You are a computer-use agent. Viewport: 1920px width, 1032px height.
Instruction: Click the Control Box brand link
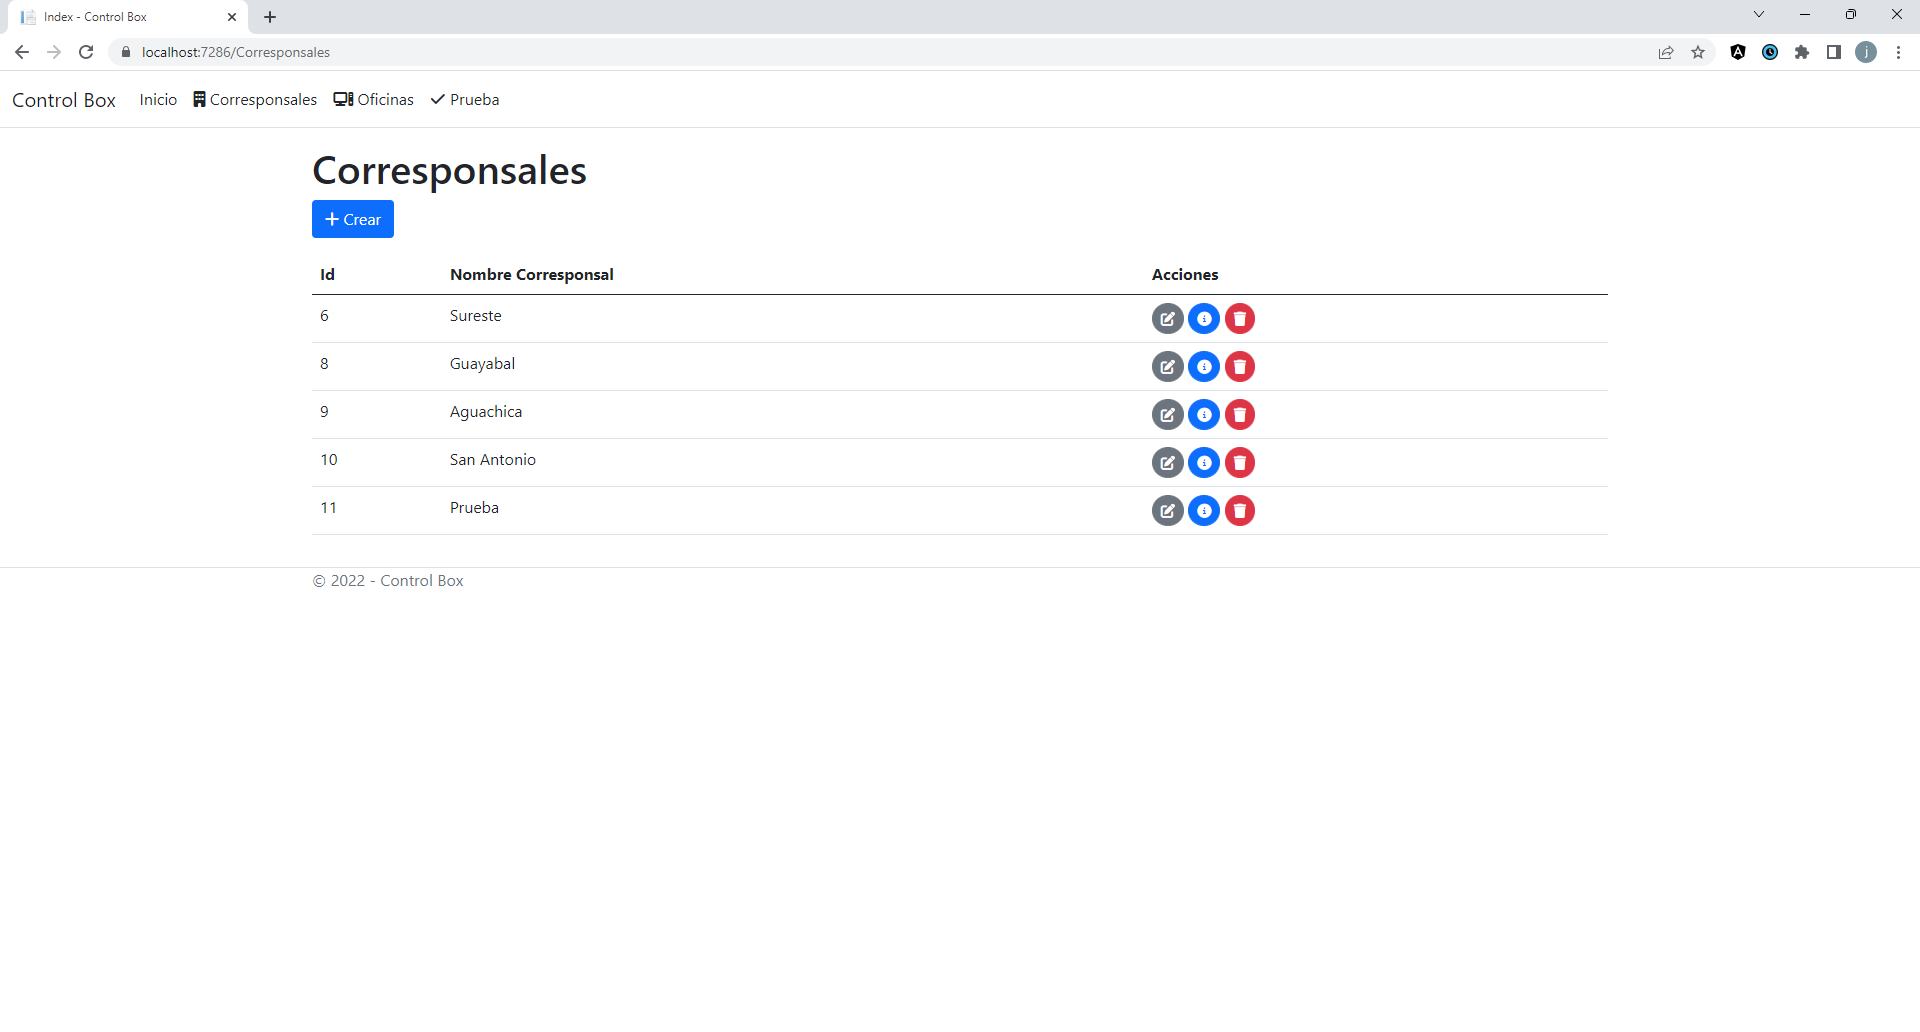pyautogui.click(x=64, y=100)
